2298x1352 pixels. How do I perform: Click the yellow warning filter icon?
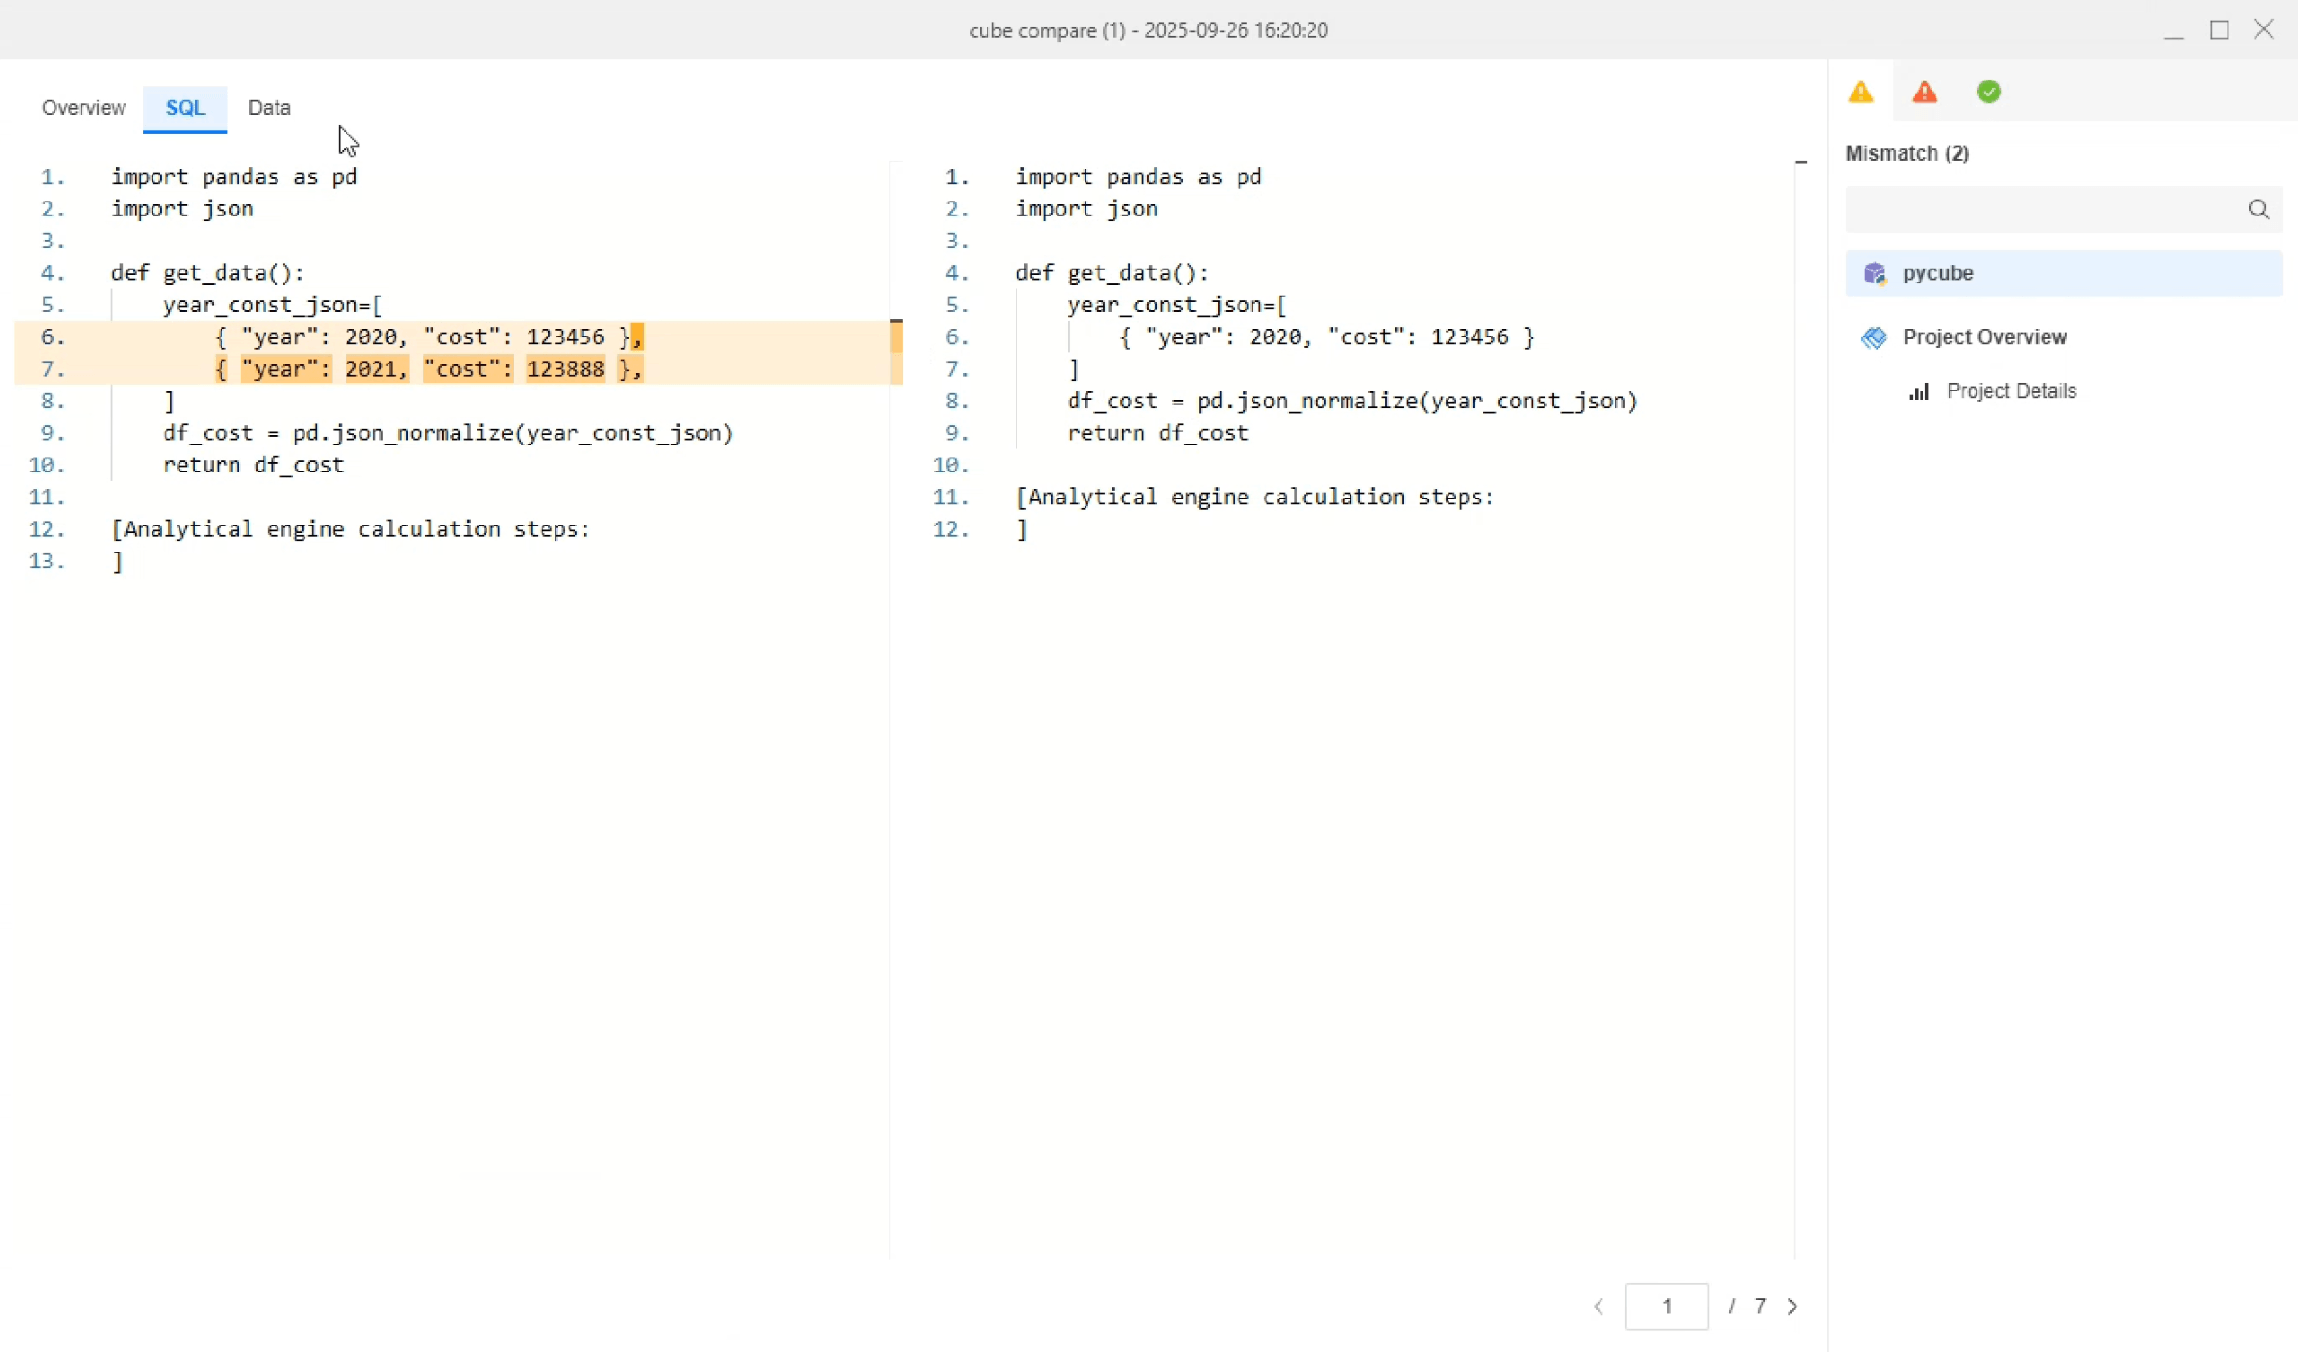click(x=1860, y=92)
